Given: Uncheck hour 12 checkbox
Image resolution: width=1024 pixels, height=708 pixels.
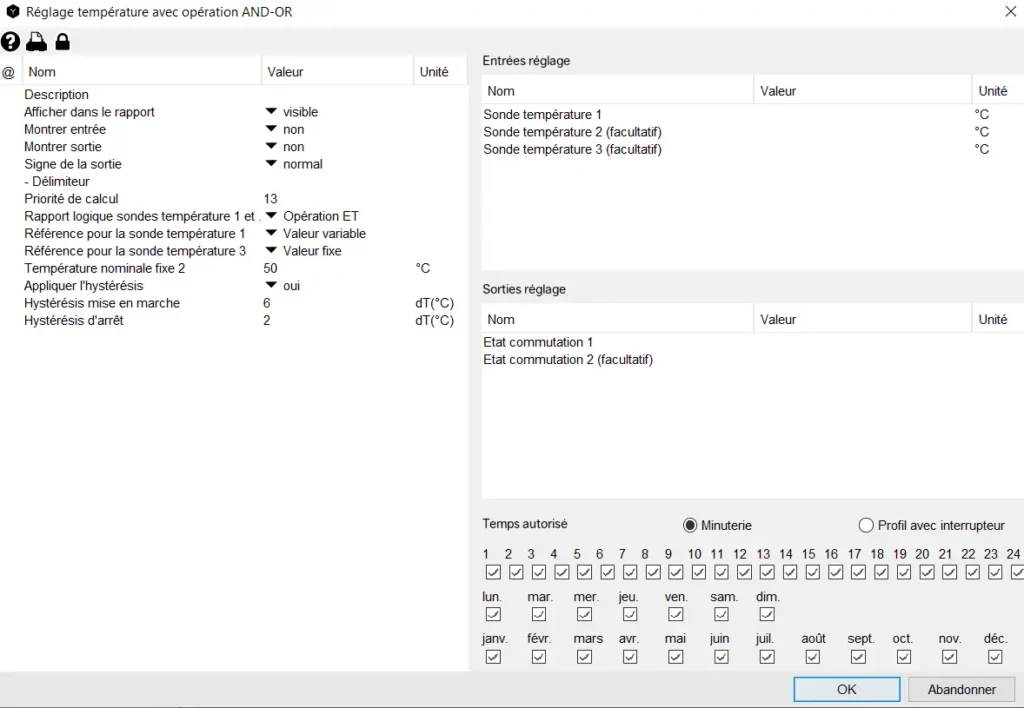Looking at the screenshot, I should click(744, 573).
